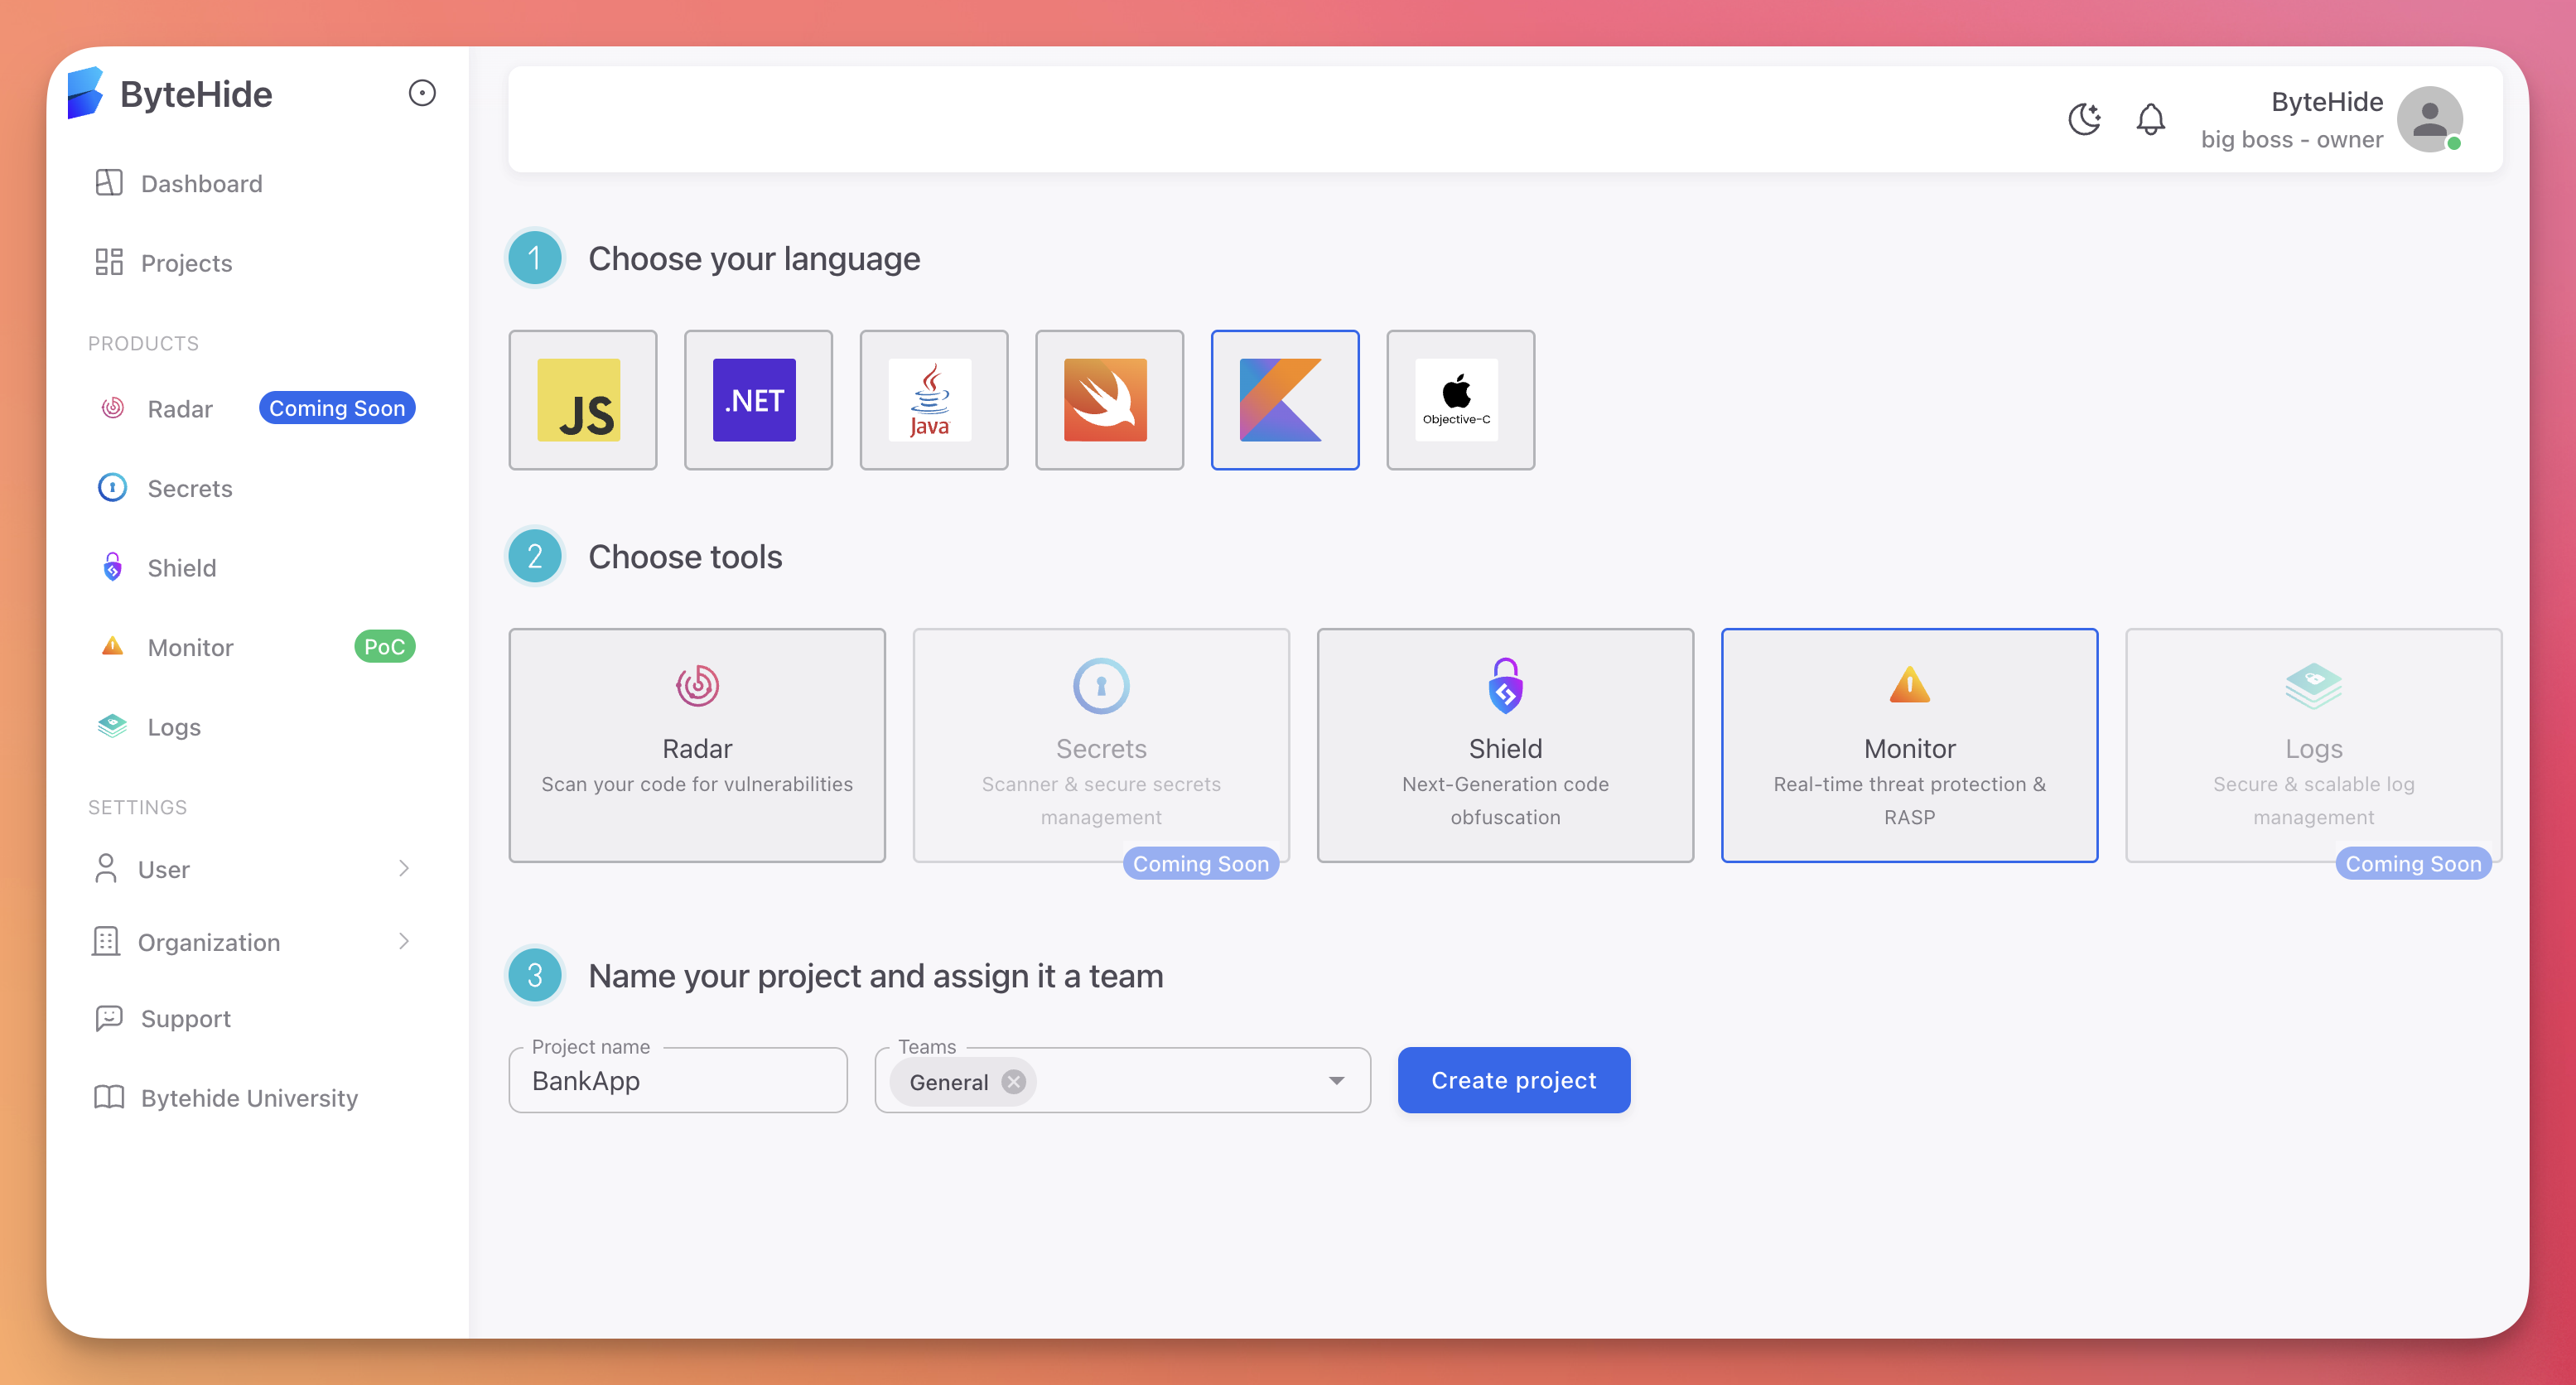Deselect the Monitor tool card
2576x1385 pixels.
tap(1909, 745)
